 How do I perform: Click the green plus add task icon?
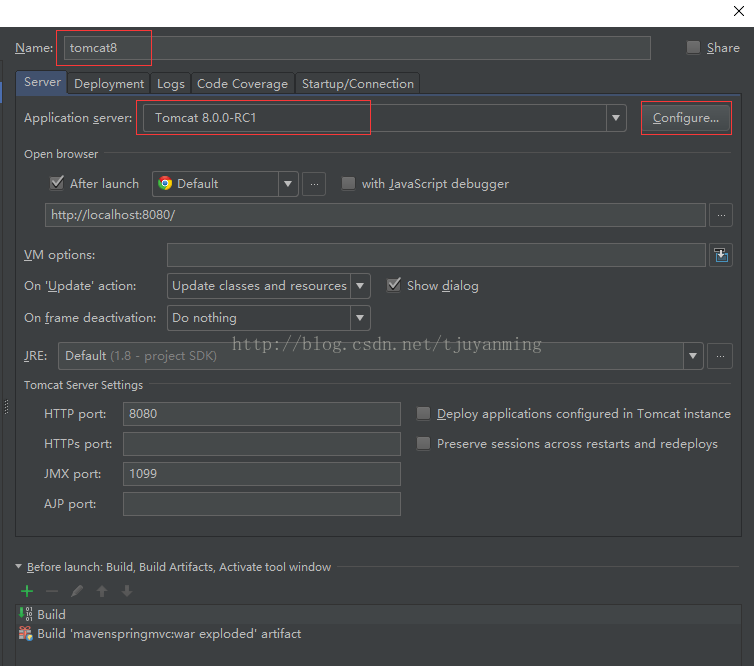pos(27,591)
